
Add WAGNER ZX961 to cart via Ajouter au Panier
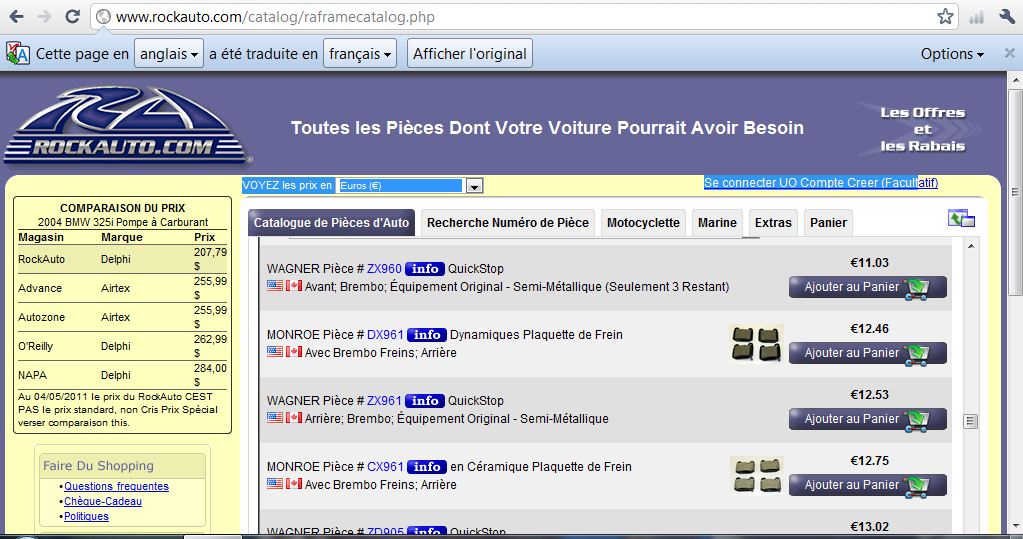point(868,419)
